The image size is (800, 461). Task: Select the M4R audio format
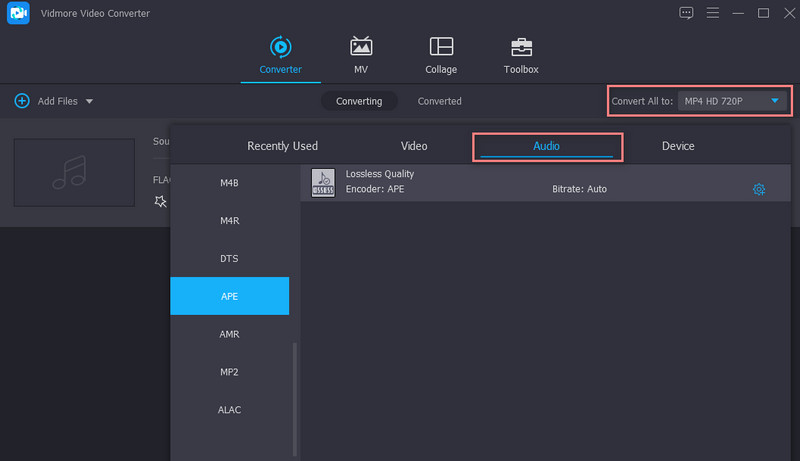(230, 221)
